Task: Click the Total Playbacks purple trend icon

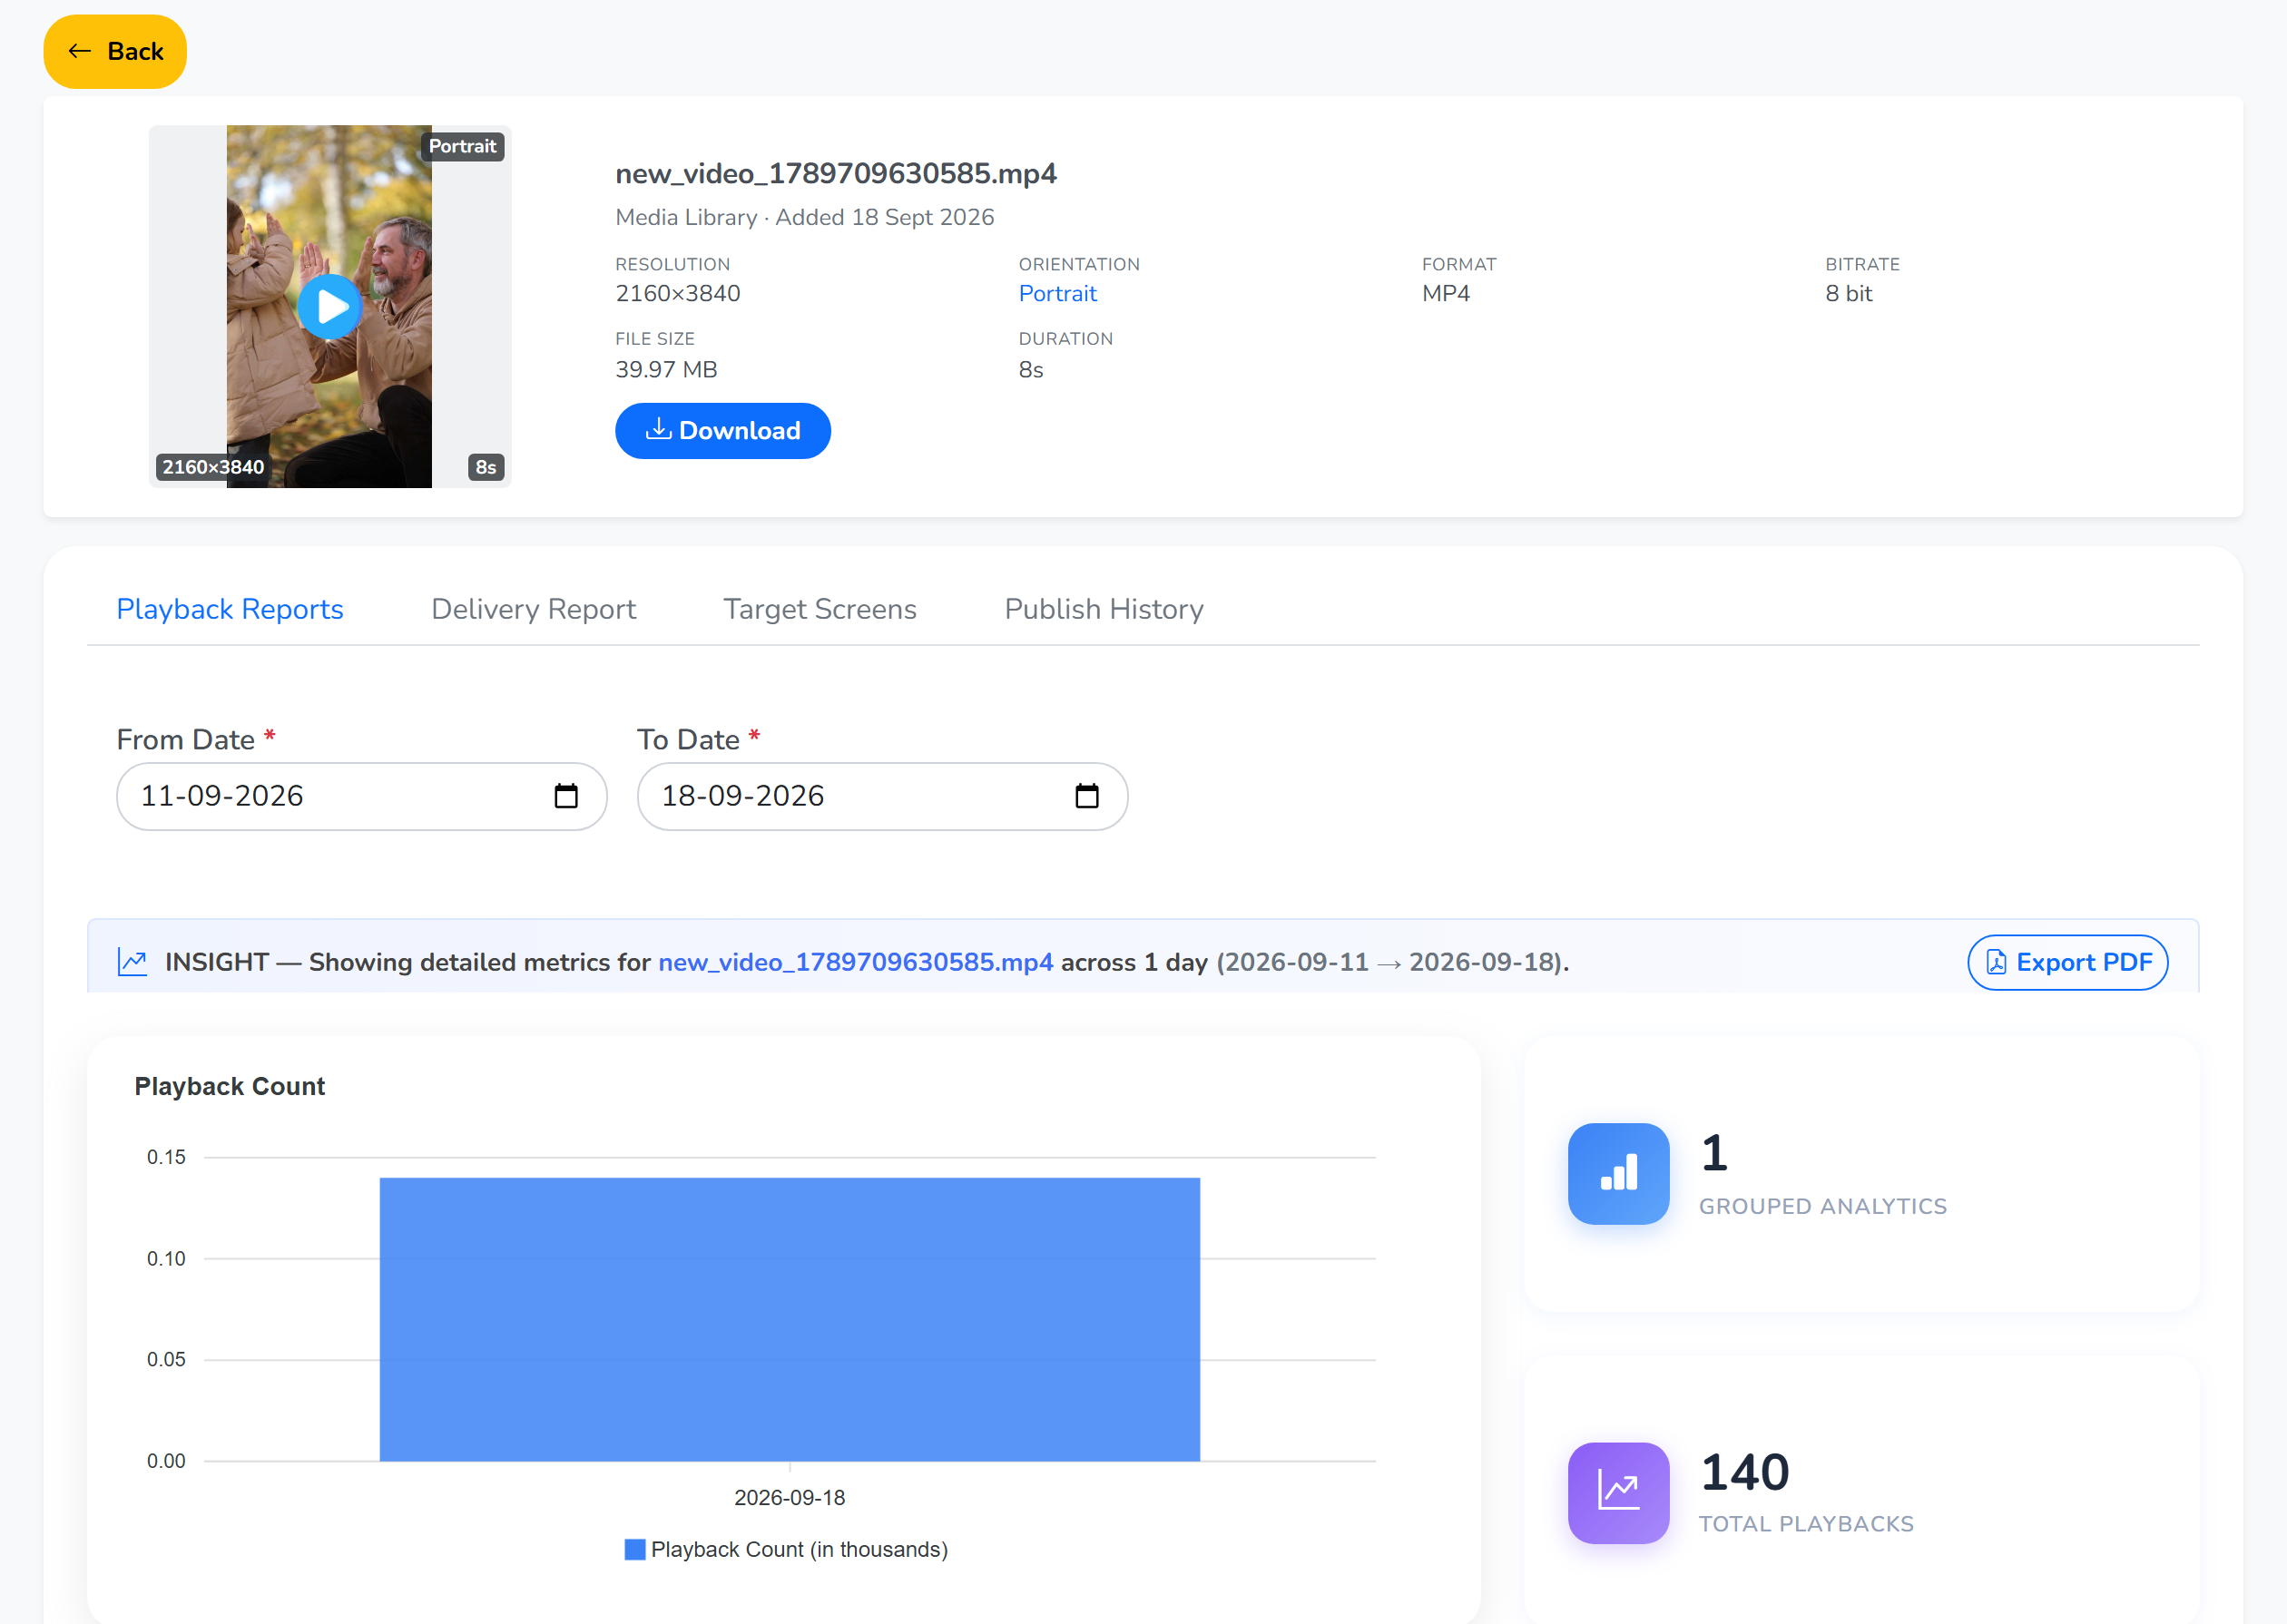Action: [1618, 1492]
